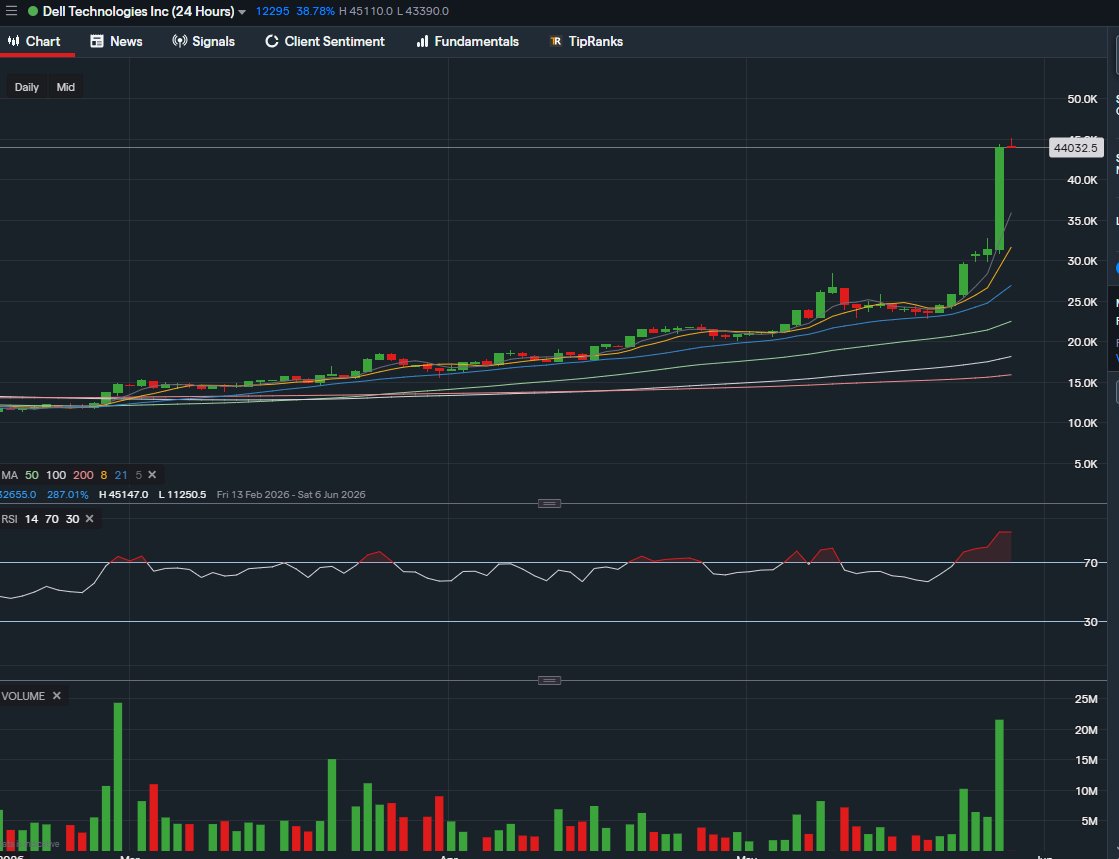Select the MA 200 period value

coord(83,475)
